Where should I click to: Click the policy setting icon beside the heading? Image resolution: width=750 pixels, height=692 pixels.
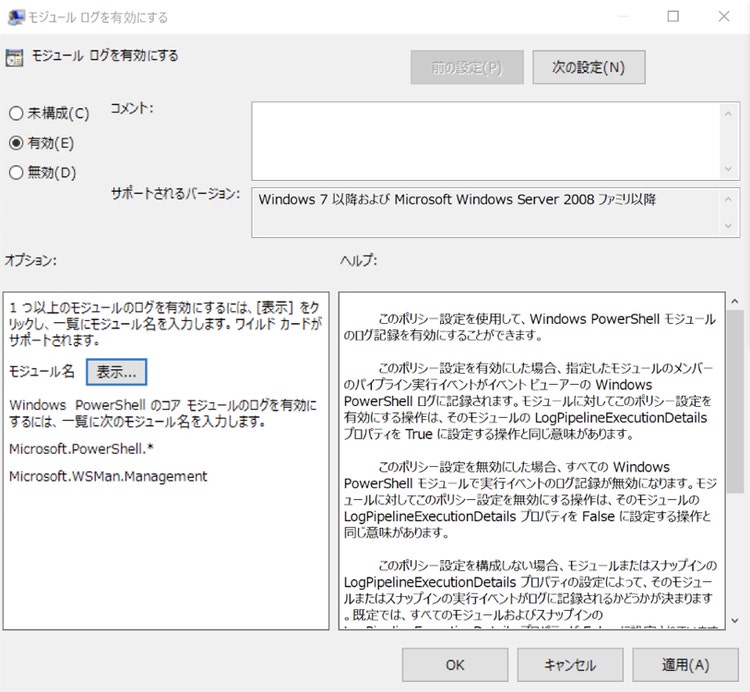[x=14, y=57]
